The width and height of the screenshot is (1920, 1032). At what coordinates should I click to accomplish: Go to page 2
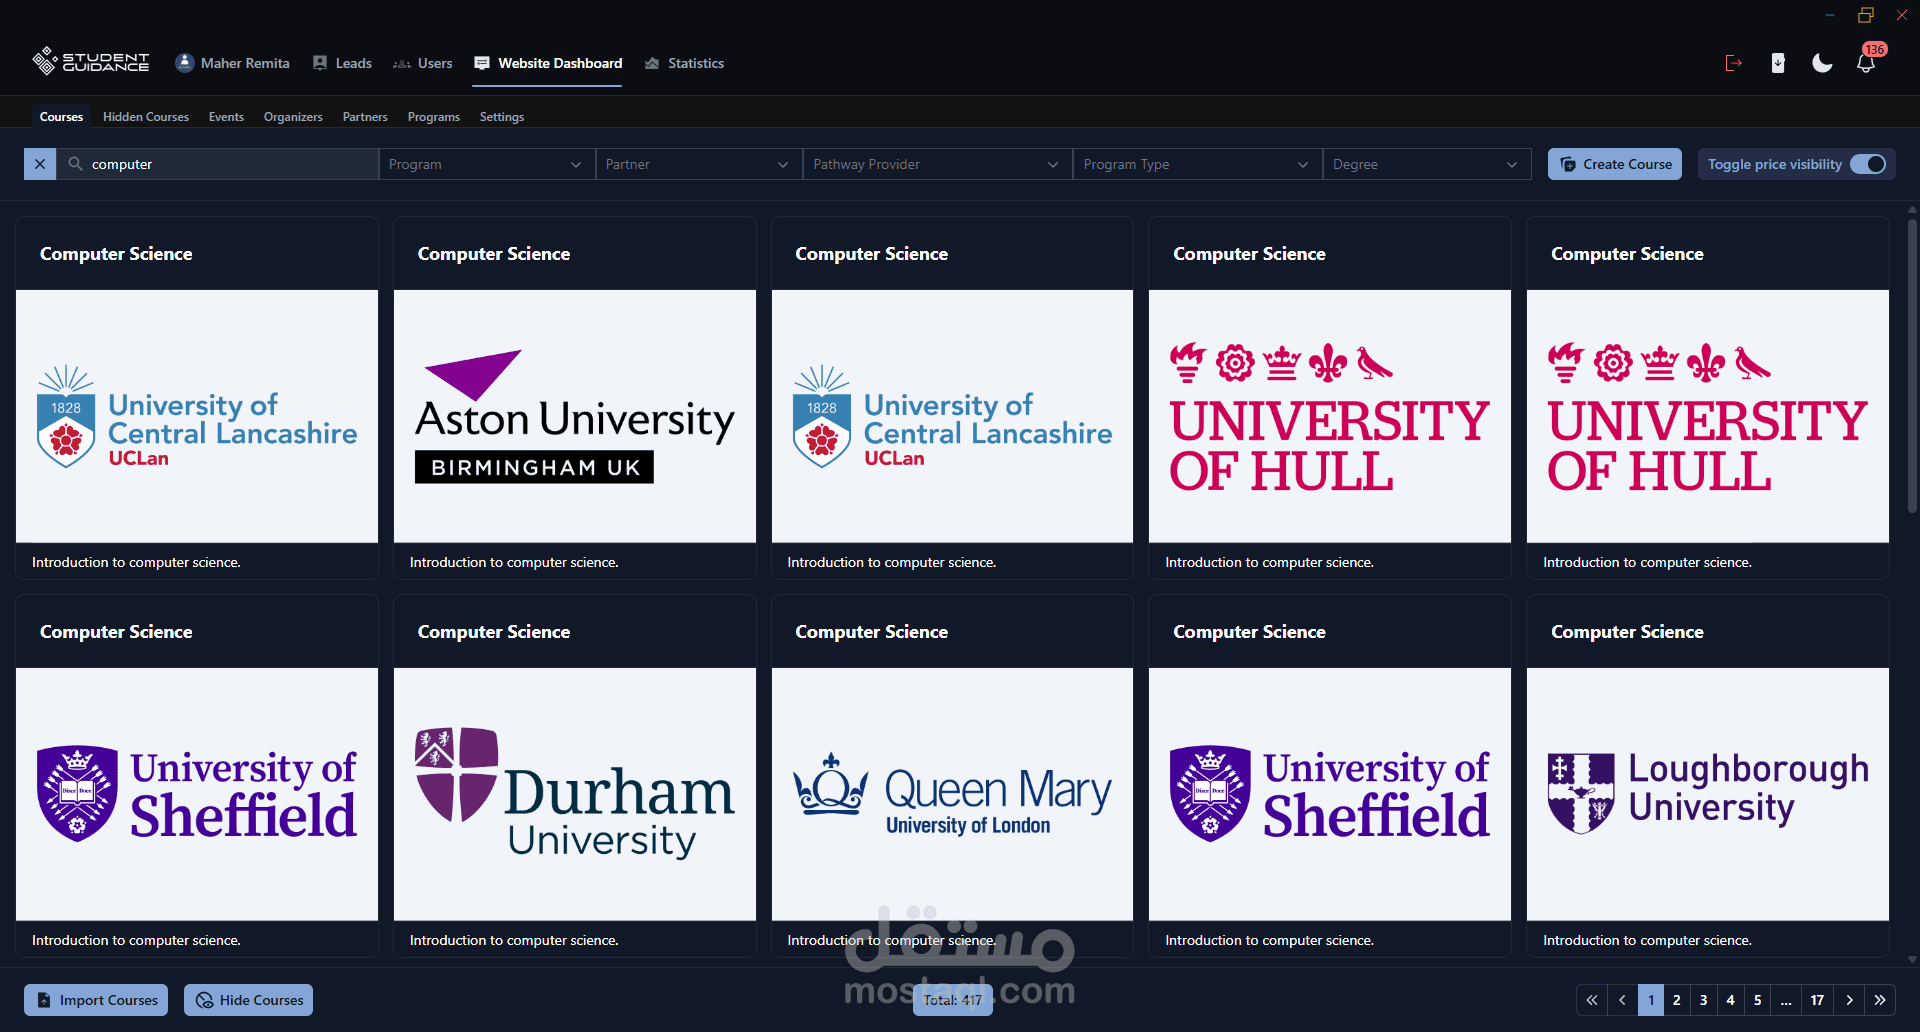[1677, 1000]
